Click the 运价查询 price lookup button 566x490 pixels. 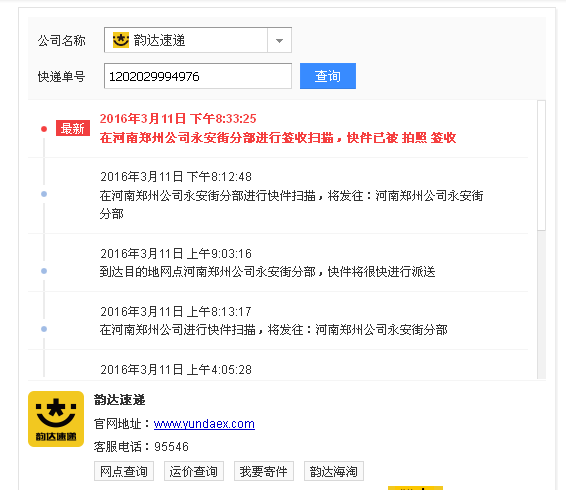click(194, 471)
